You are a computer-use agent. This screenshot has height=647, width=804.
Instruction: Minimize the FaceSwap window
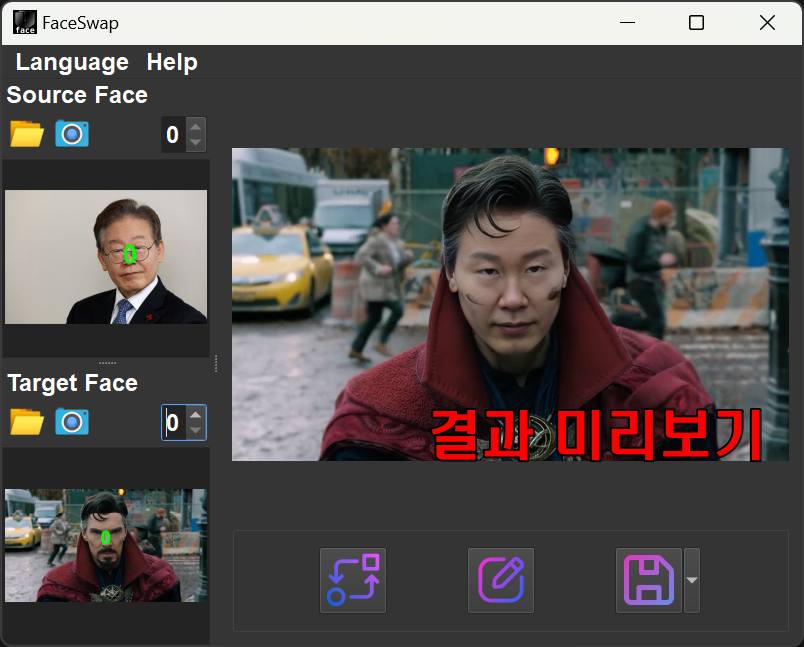click(627, 23)
